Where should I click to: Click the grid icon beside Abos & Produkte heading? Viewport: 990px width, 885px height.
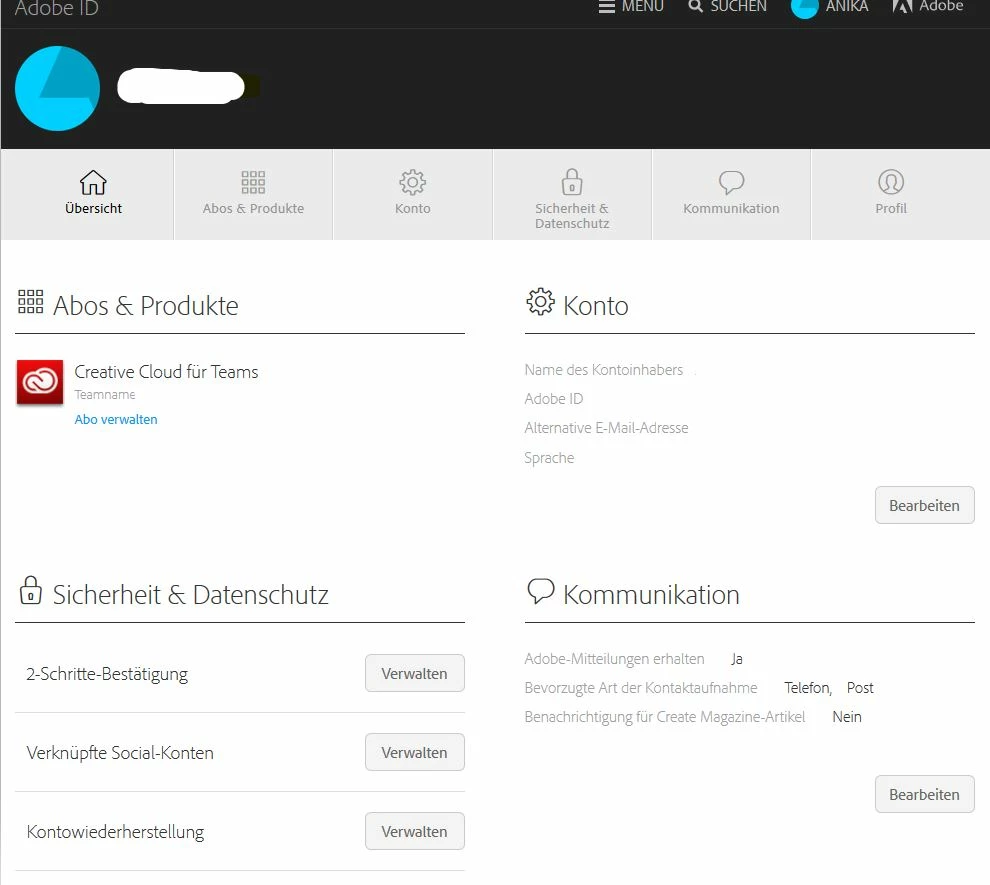point(30,302)
